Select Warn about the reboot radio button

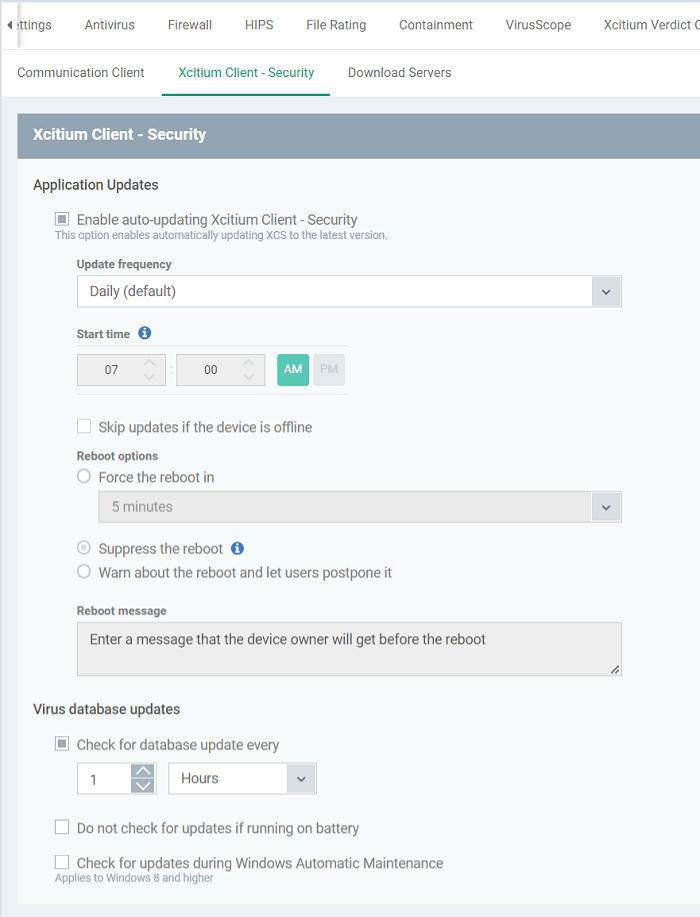(83, 571)
